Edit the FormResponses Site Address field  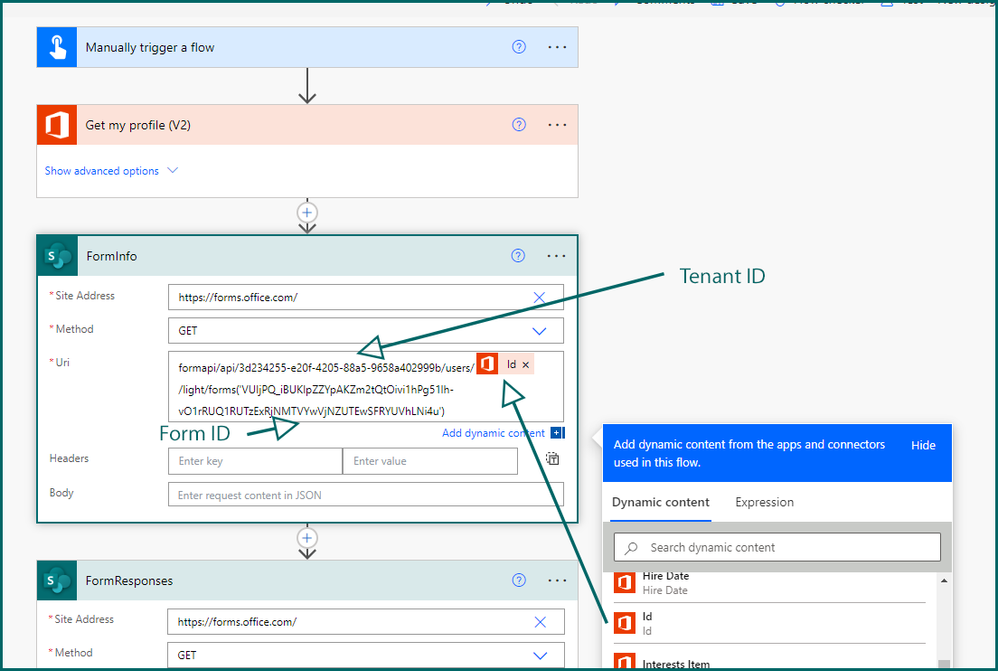[x=366, y=622]
